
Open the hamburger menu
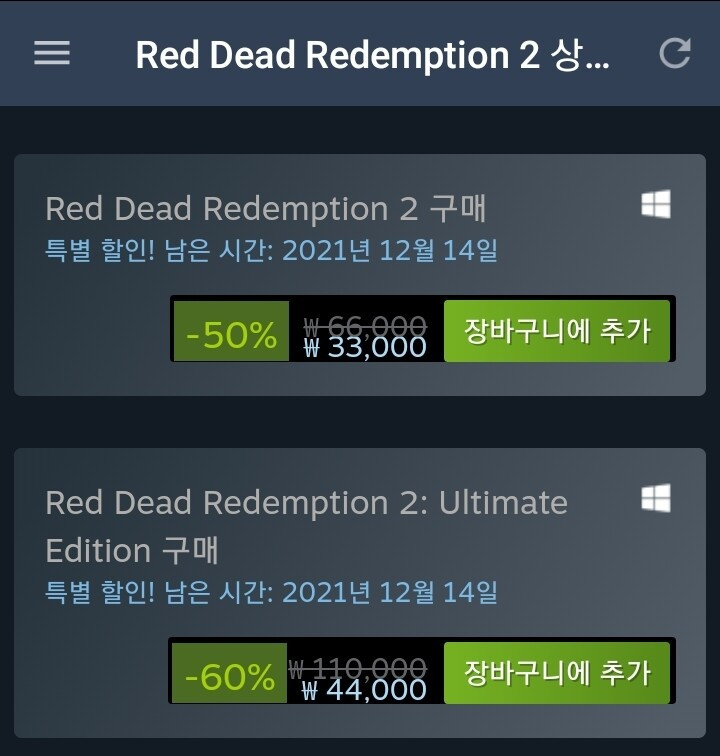coord(52,53)
